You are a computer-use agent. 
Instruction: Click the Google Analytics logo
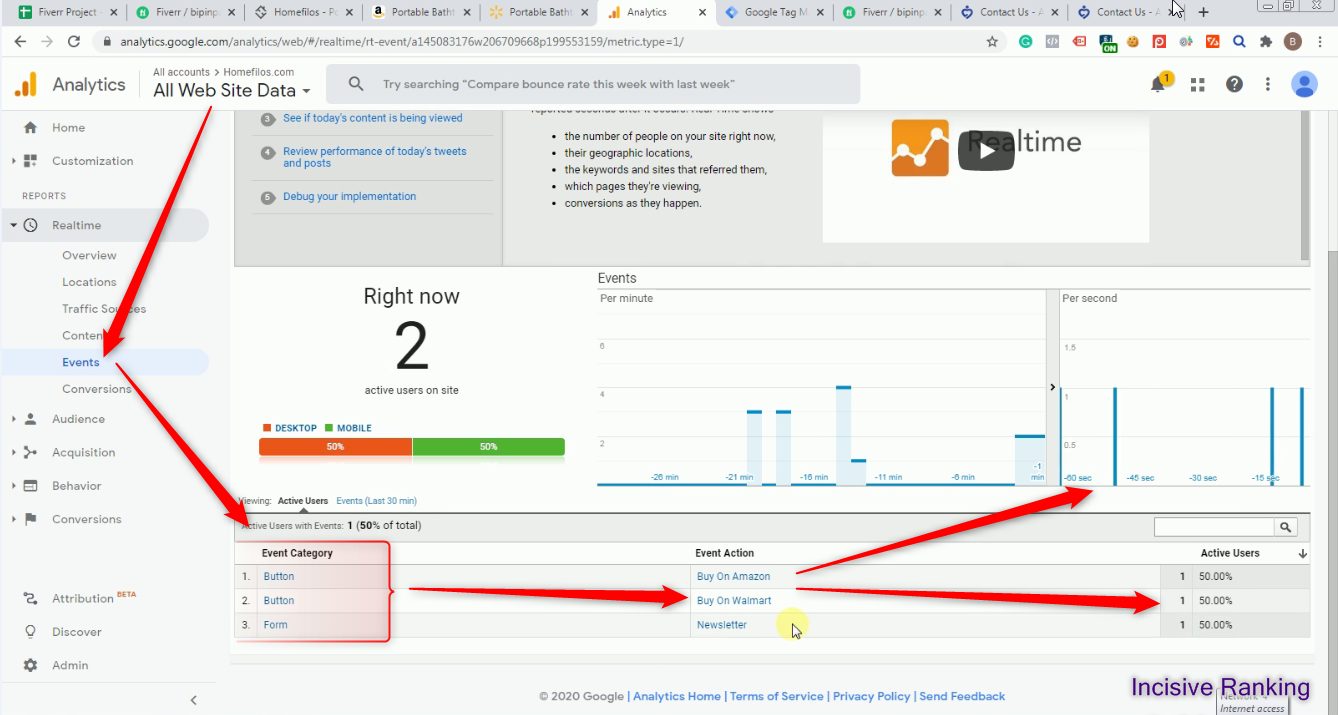pos(26,85)
